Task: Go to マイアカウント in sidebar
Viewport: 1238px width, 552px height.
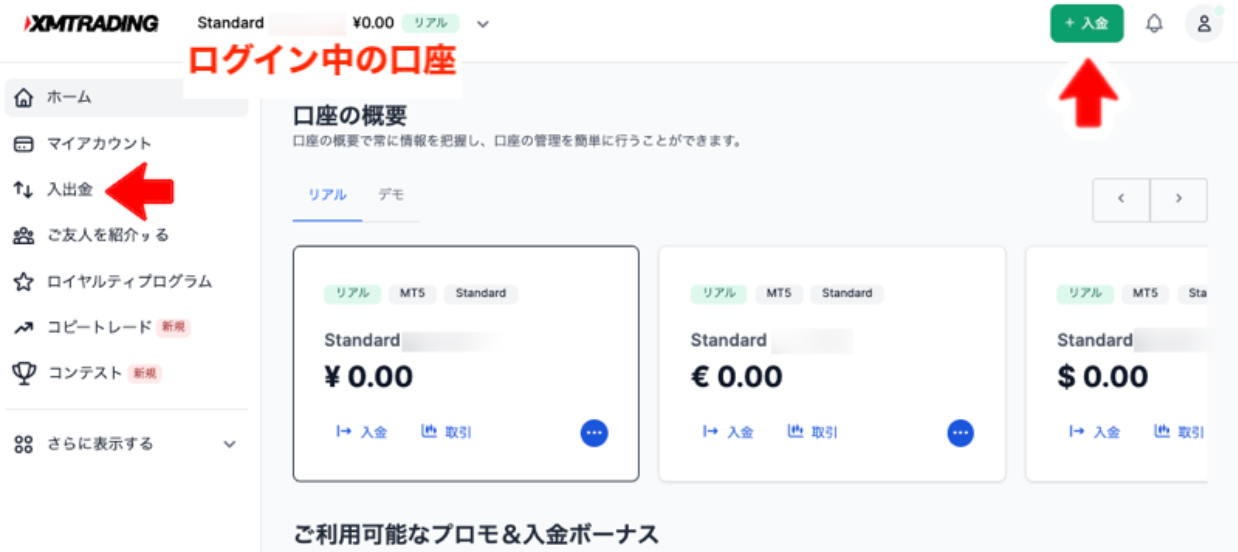Action: (x=99, y=144)
